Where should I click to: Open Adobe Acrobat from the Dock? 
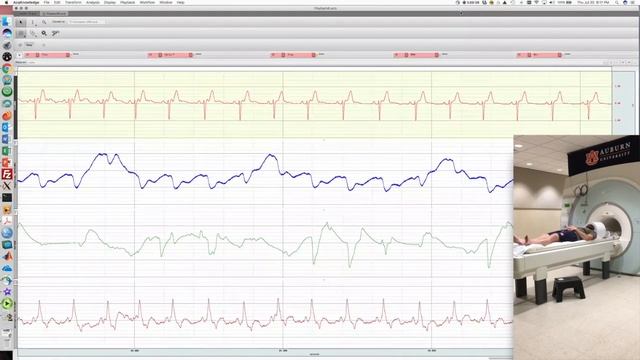pyautogui.click(x=7, y=221)
